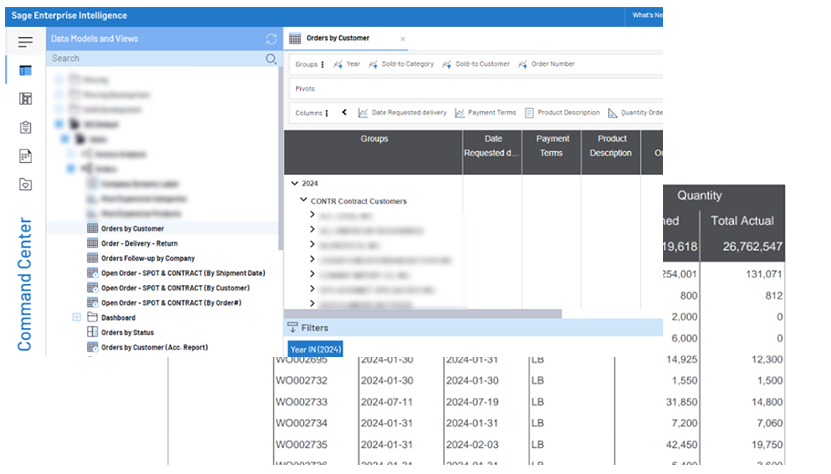This screenshot has width=831, height=474.
Task: Click the Groups options dots icon
Action: (x=323, y=64)
